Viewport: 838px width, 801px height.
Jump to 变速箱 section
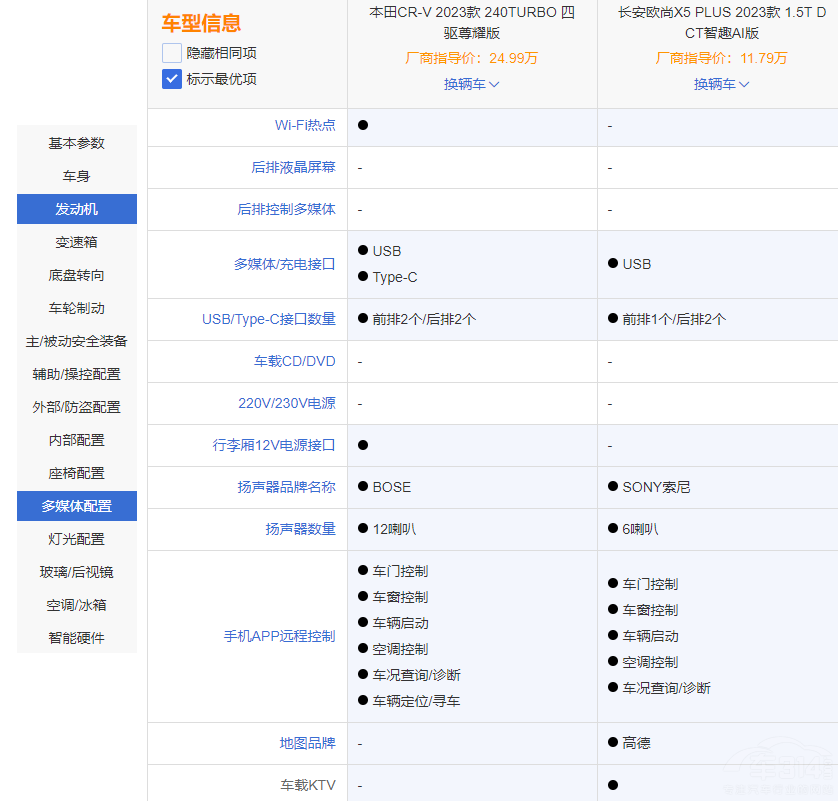pyautogui.click(x=76, y=242)
